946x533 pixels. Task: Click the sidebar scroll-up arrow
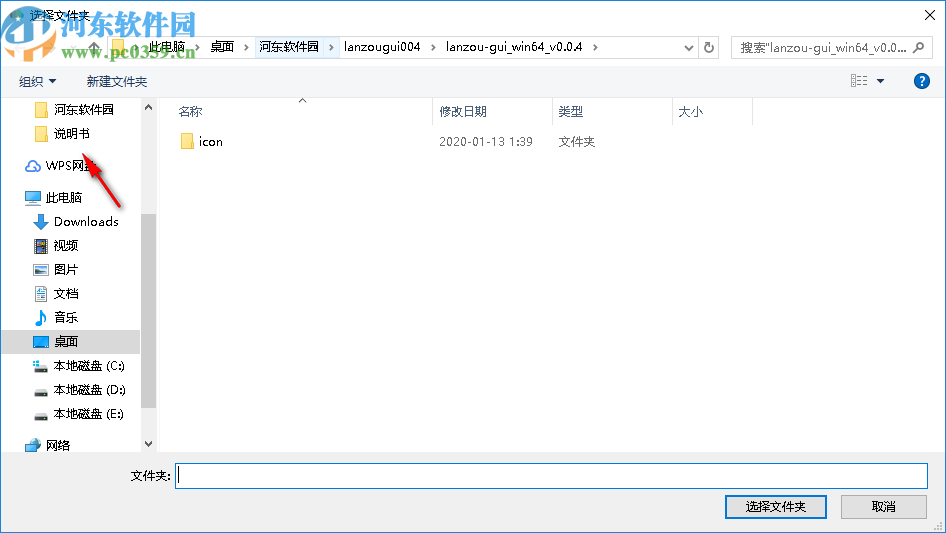148,107
